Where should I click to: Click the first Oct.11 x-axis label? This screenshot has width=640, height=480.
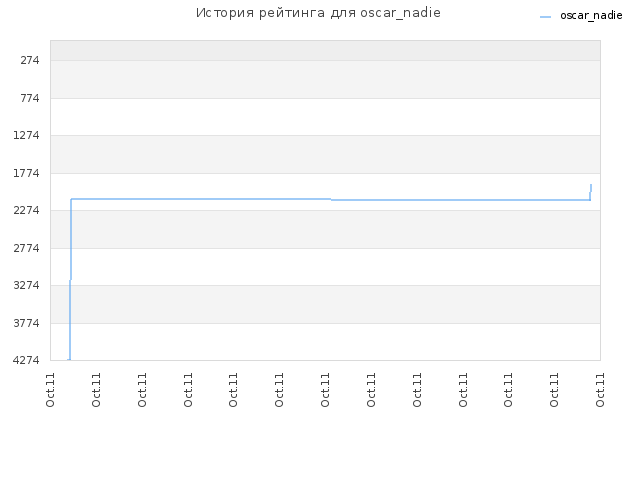tap(50, 390)
